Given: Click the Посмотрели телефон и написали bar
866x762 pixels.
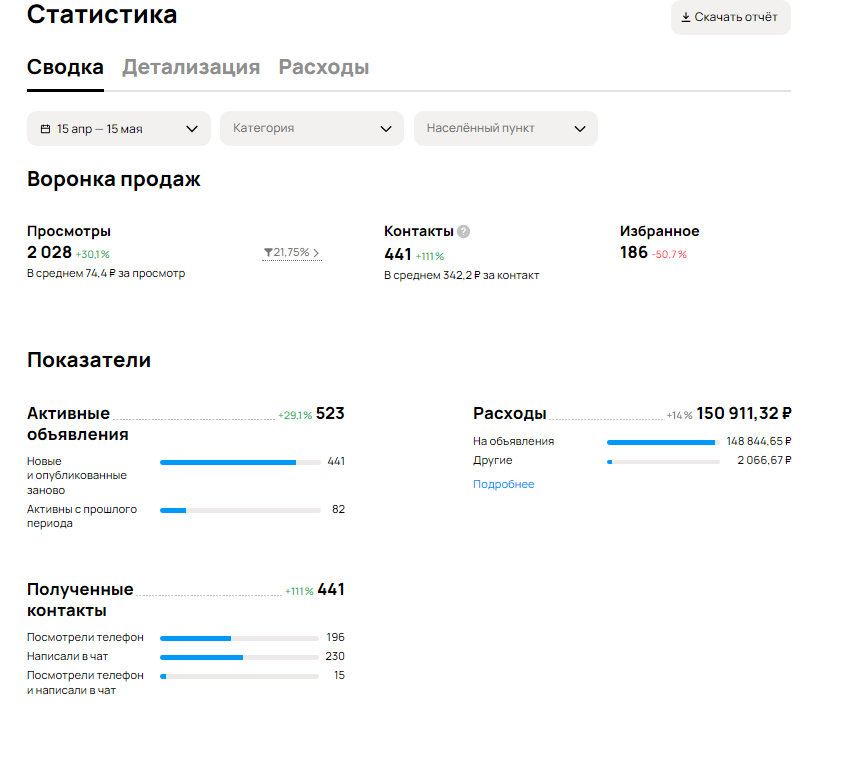Looking at the screenshot, I should [239, 676].
